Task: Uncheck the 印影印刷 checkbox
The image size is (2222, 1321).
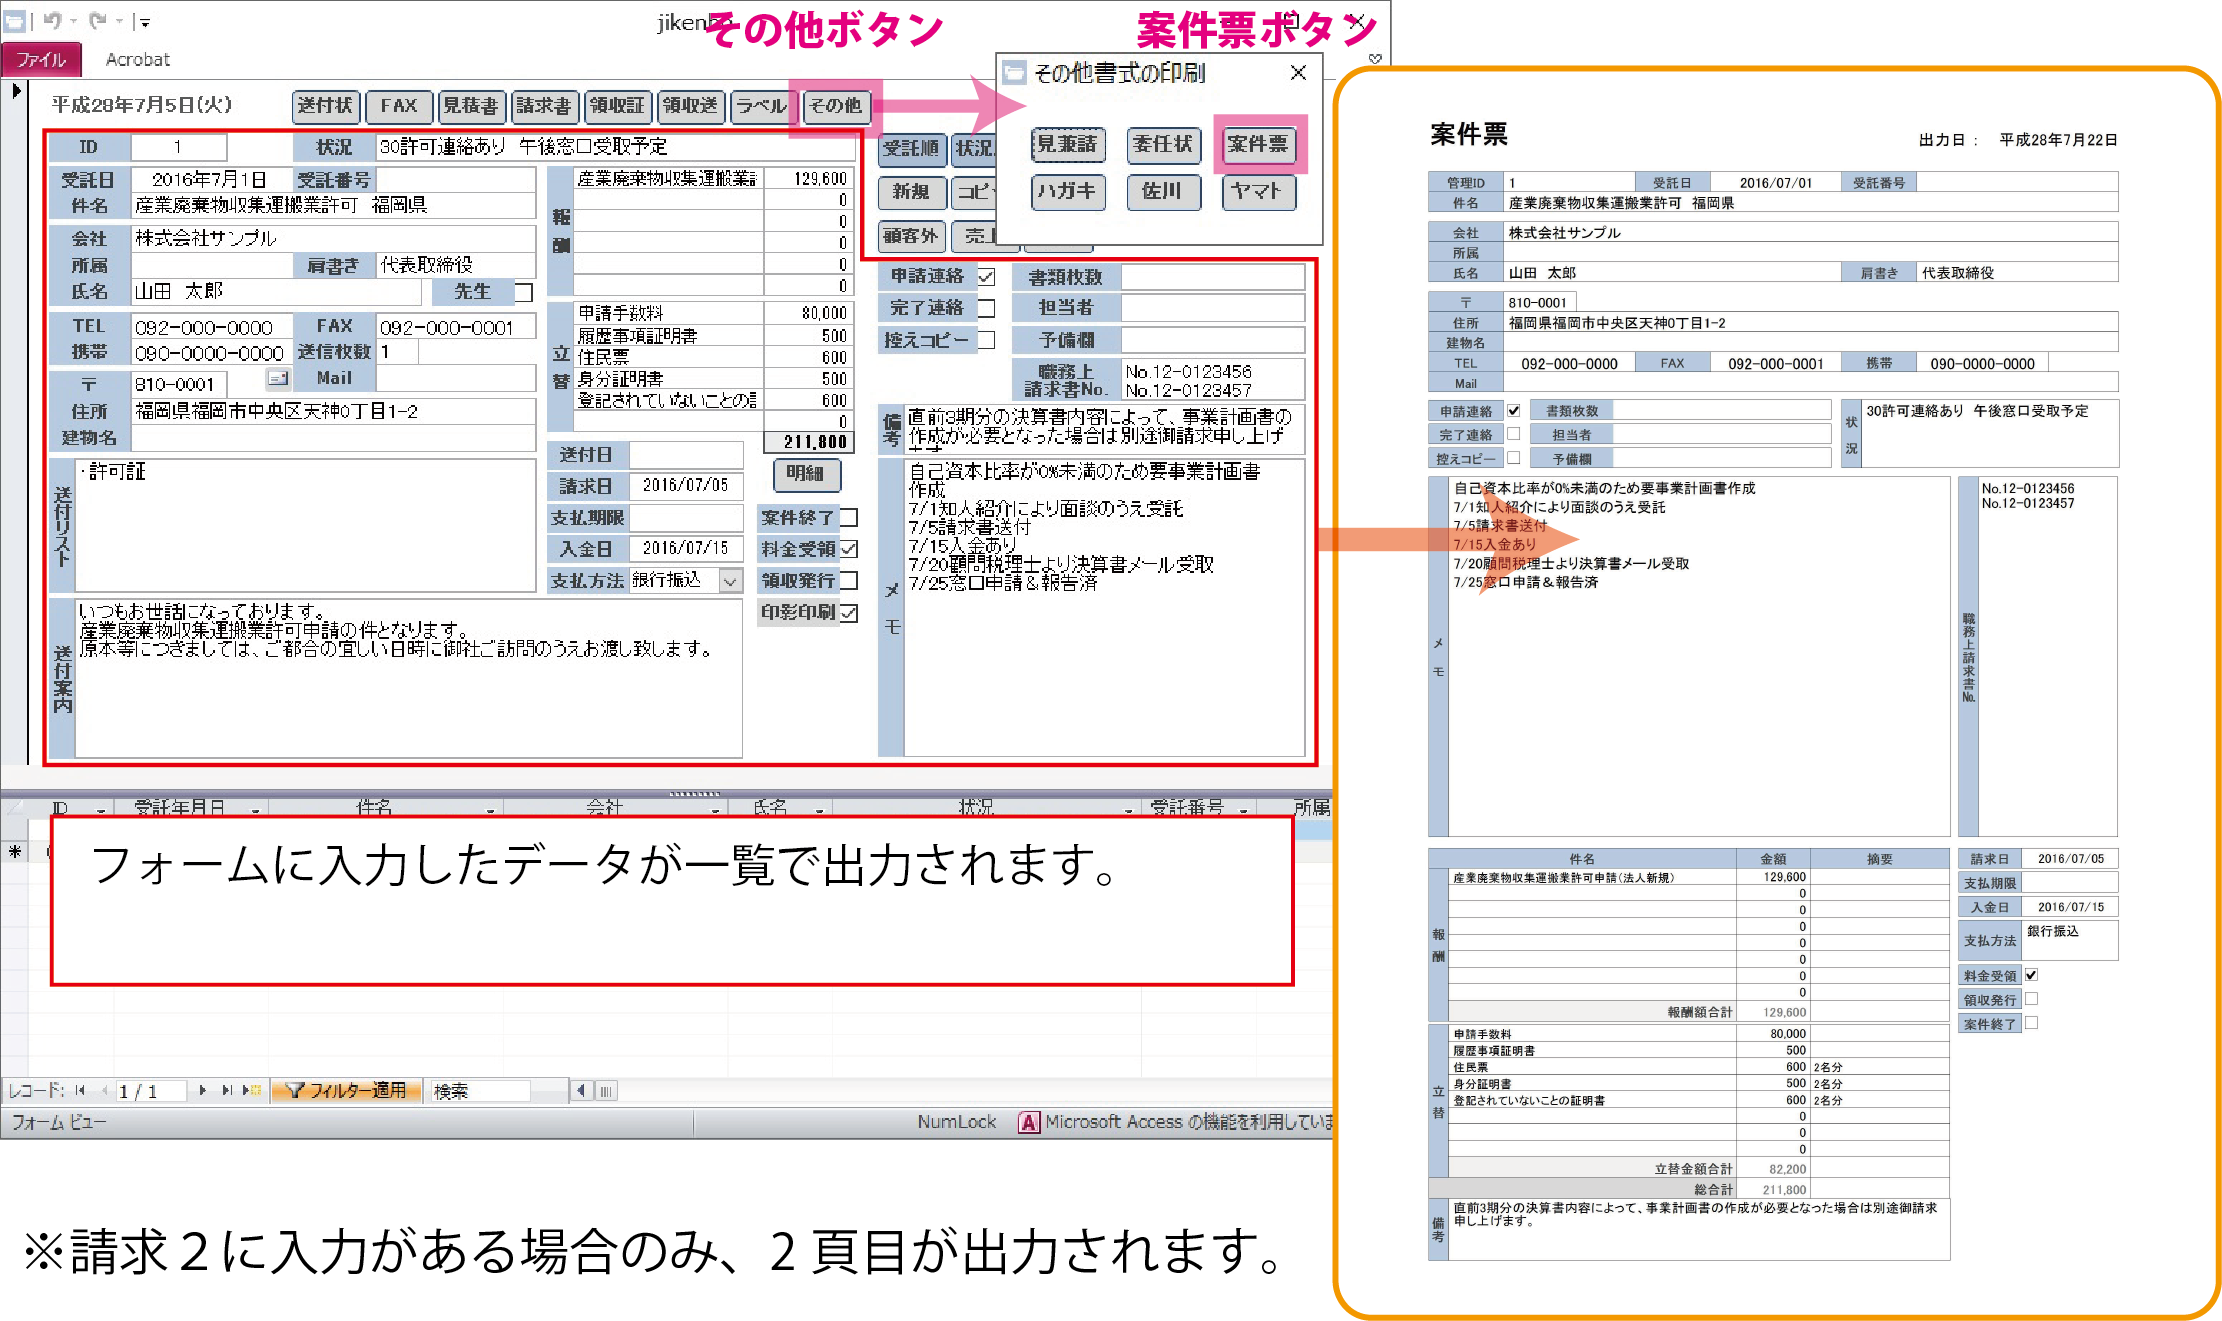Action: point(849,613)
